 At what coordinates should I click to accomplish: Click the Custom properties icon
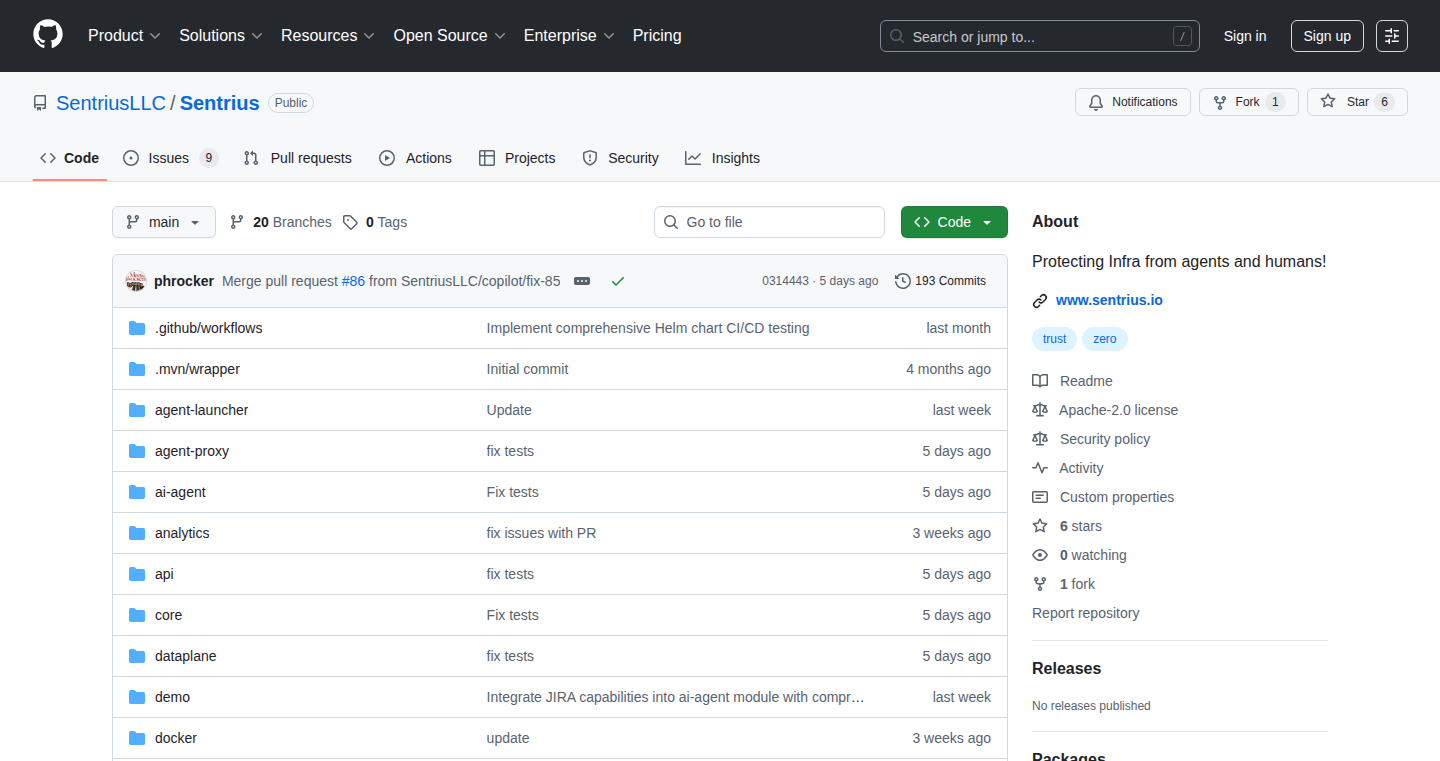1040,497
